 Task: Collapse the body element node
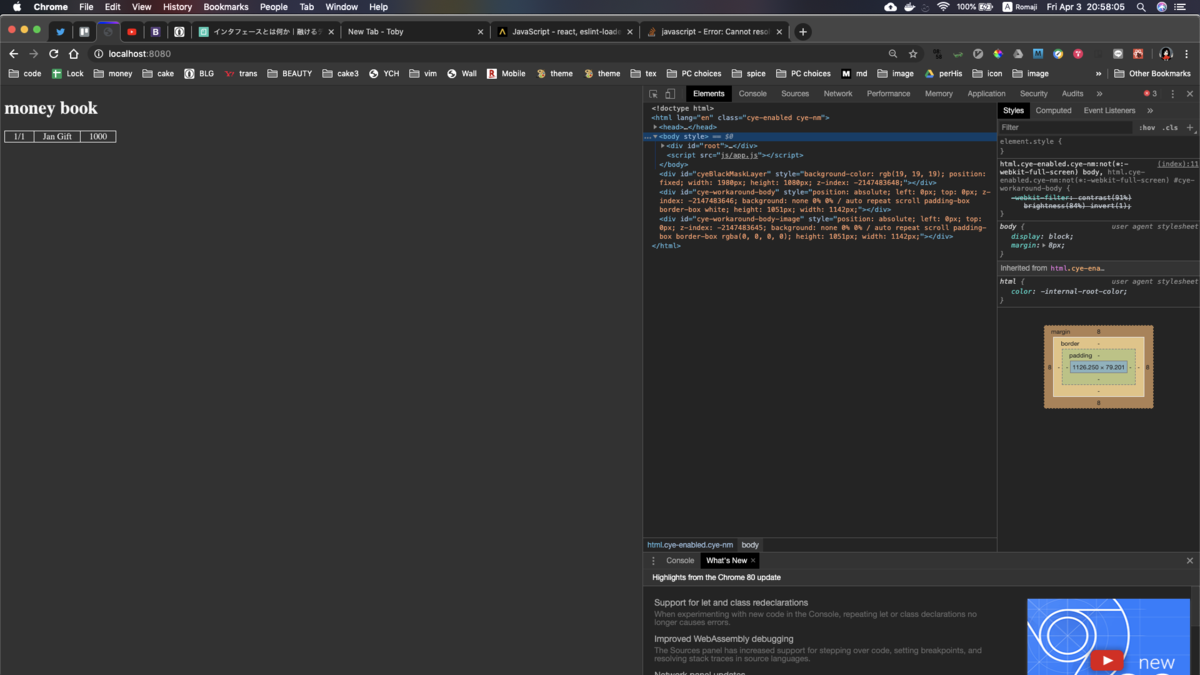click(x=656, y=136)
